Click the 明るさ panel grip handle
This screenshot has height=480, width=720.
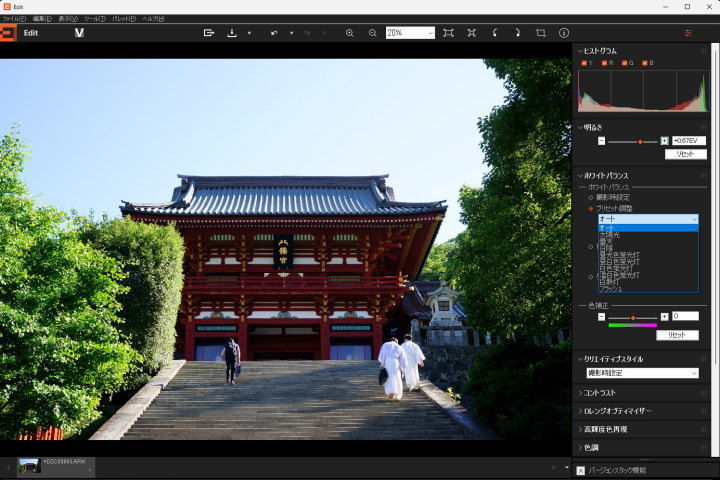(x=703, y=128)
